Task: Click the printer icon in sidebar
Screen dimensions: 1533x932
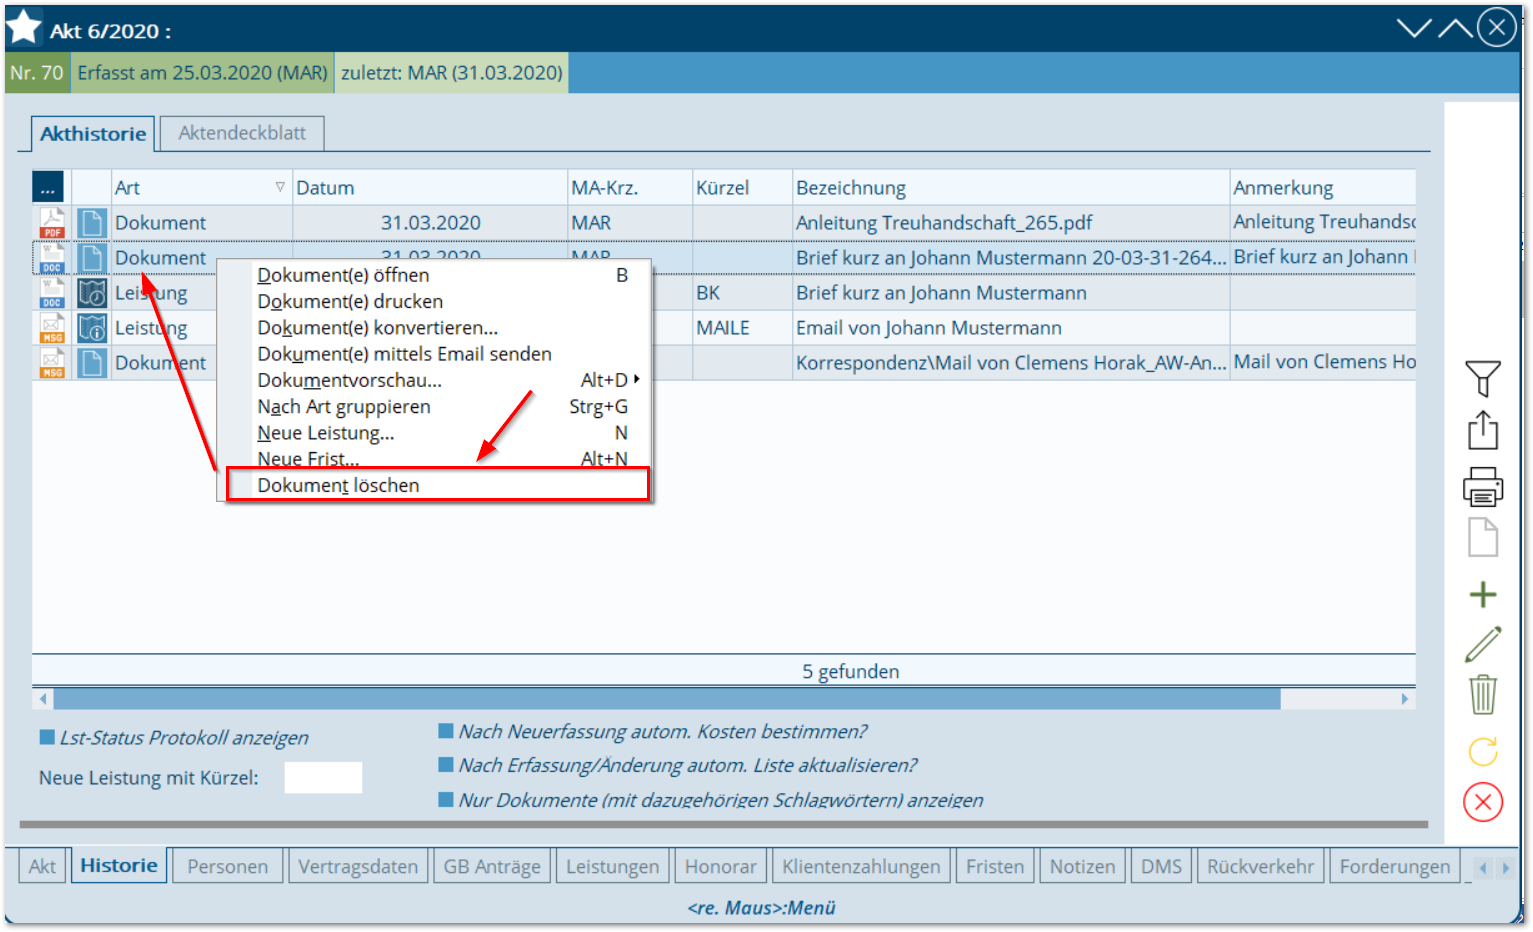Action: click(x=1483, y=486)
